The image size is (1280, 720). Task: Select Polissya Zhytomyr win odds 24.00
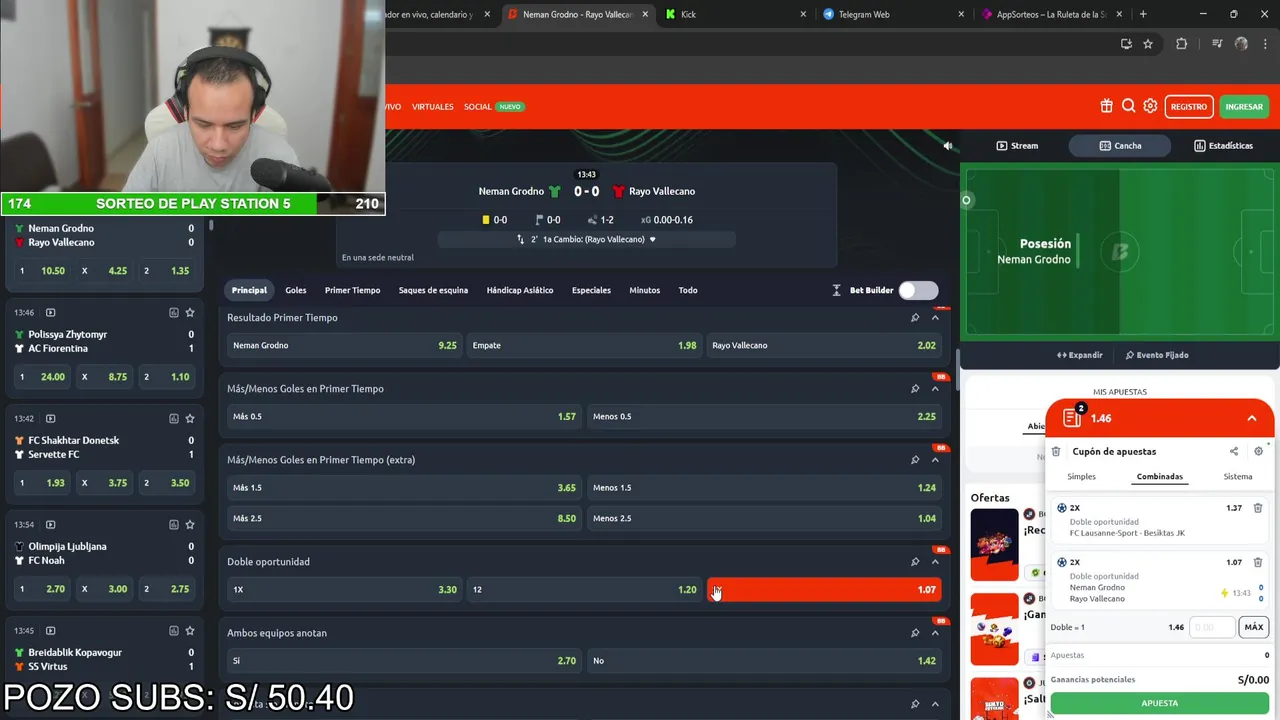(41, 377)
